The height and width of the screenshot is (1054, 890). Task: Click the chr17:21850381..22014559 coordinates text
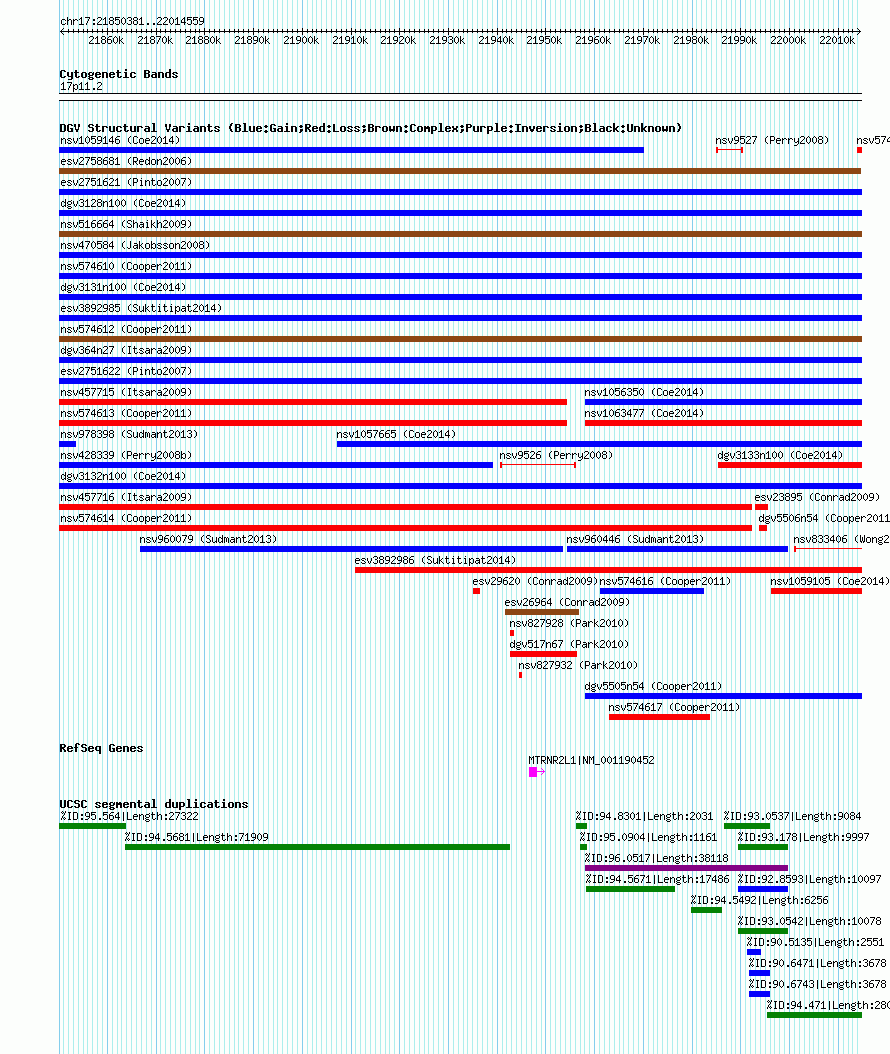132,21
